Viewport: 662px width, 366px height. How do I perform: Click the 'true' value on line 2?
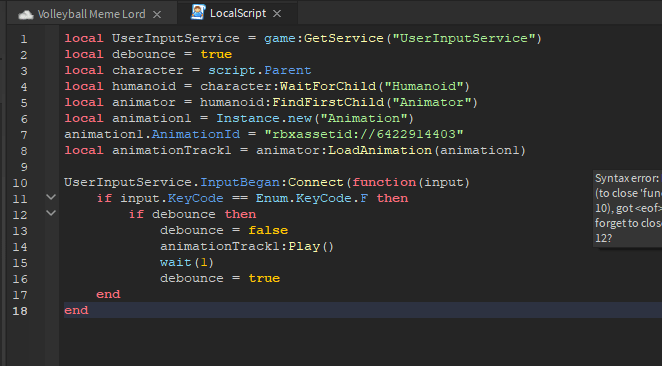(216, 54)
